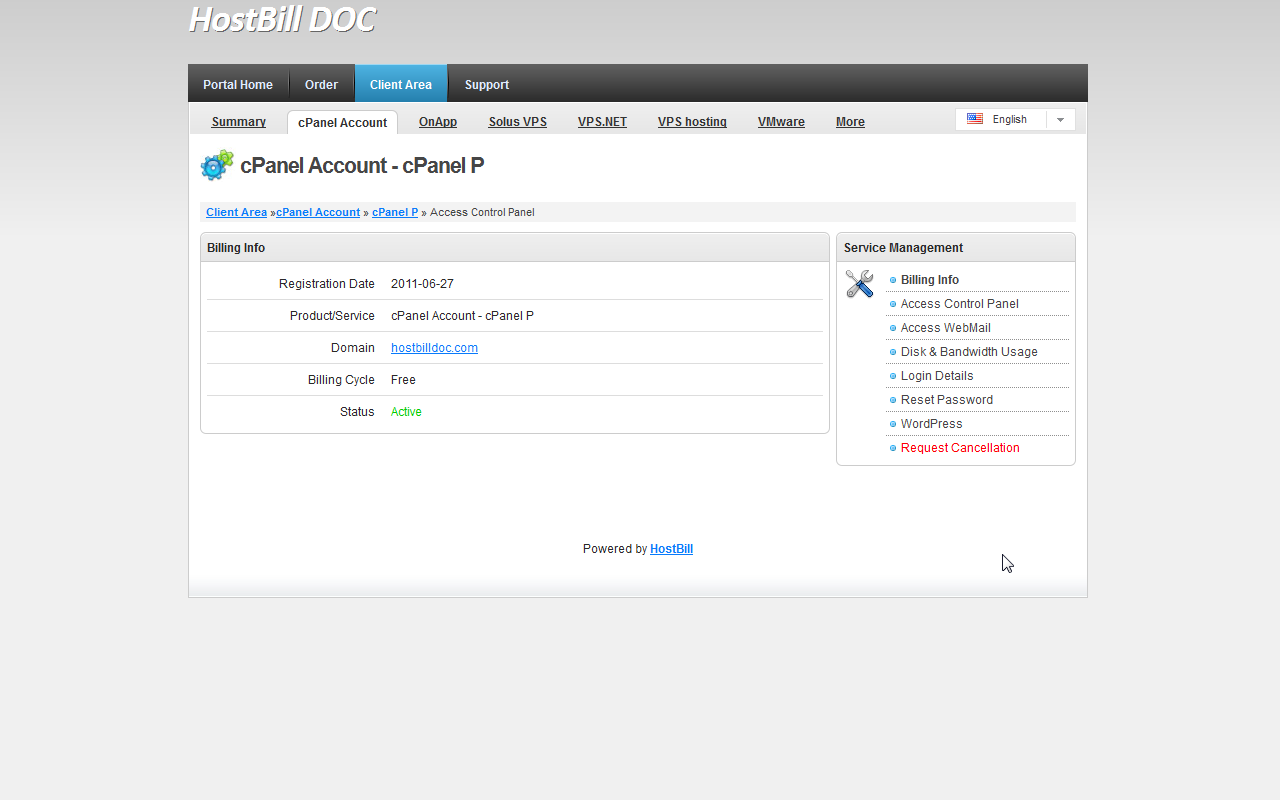This screenshot has height=800, width=1280.
Task: Follow the cPanel Account breadcrumb link
Action: pyautogui.click(x=318, y=212)
